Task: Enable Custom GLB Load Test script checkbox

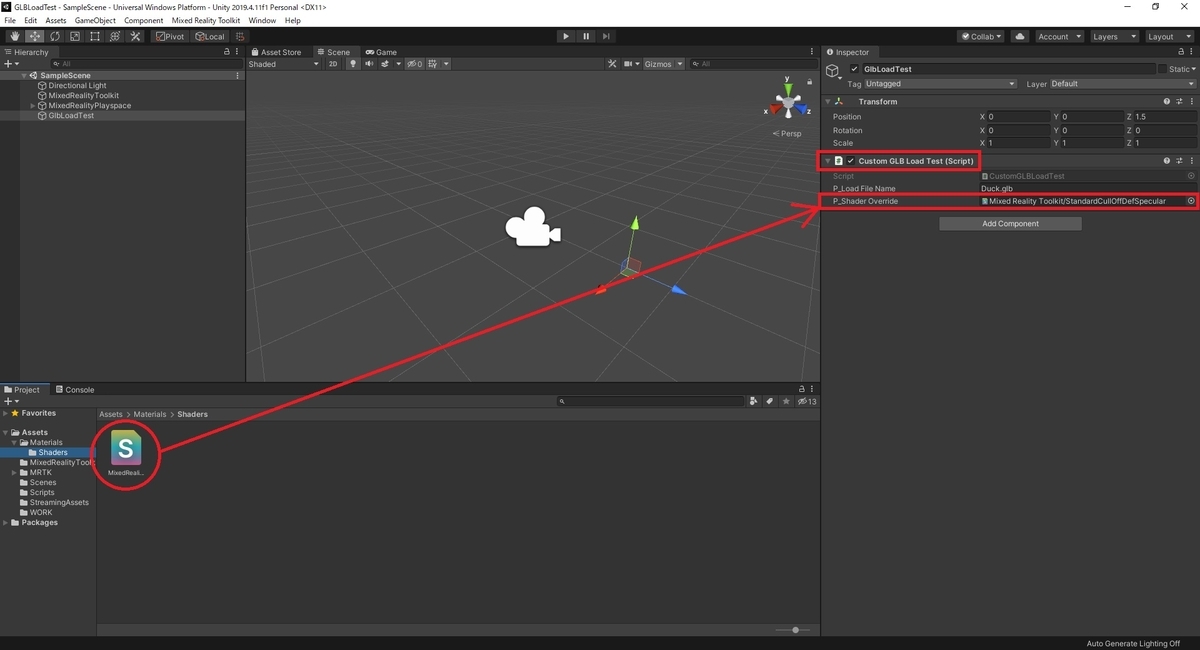Action: (x=851, y=161)
